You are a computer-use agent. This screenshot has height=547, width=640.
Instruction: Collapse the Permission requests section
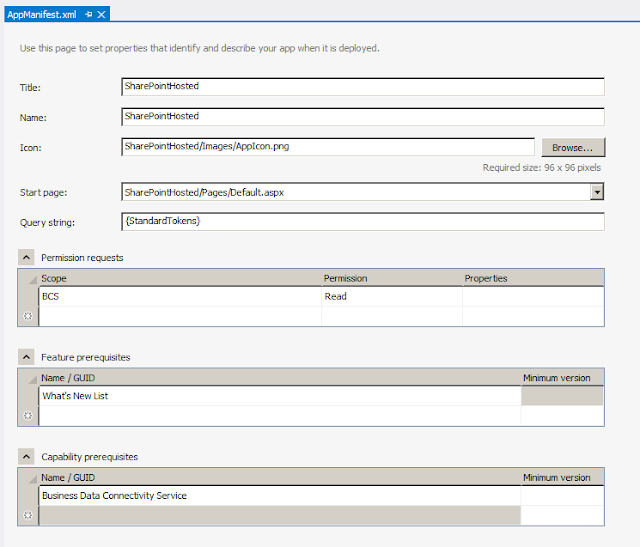(25, 257)
